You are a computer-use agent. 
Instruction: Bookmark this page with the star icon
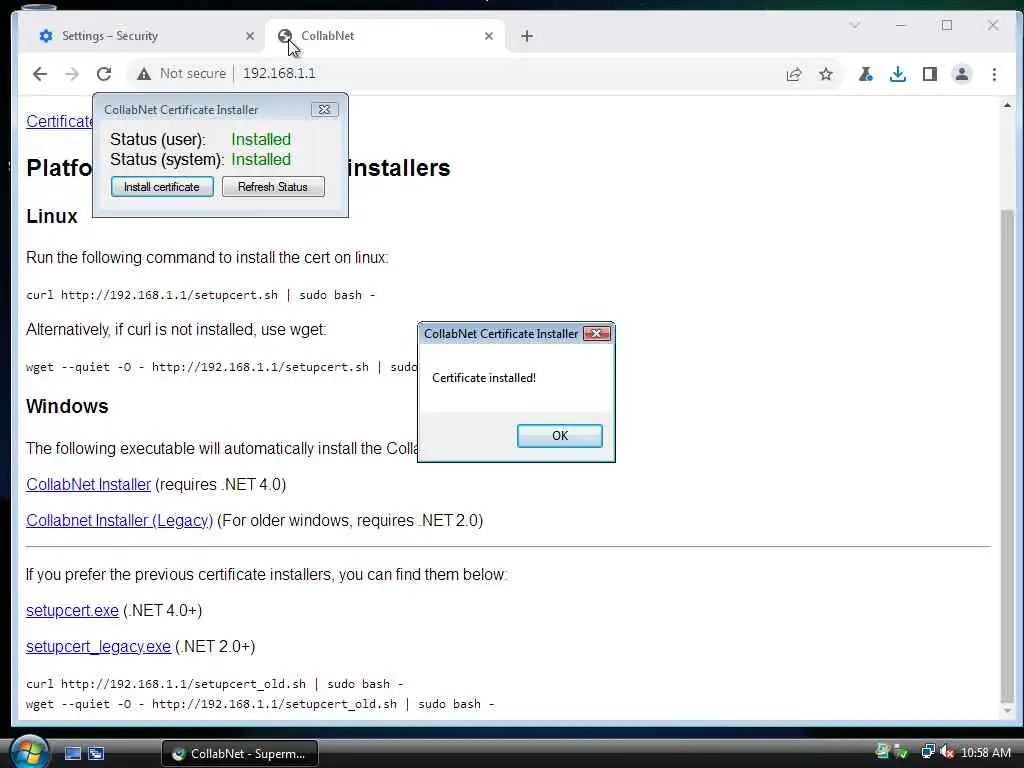click(x=826, y=74)
